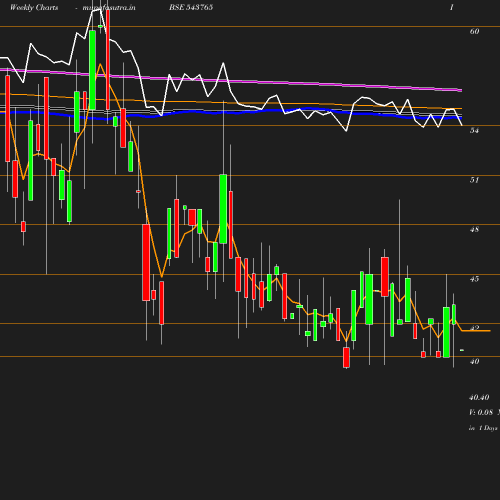Screen dimensions: 500x500
Task: Click the 51 price axis label
Action: pos(474,180)
